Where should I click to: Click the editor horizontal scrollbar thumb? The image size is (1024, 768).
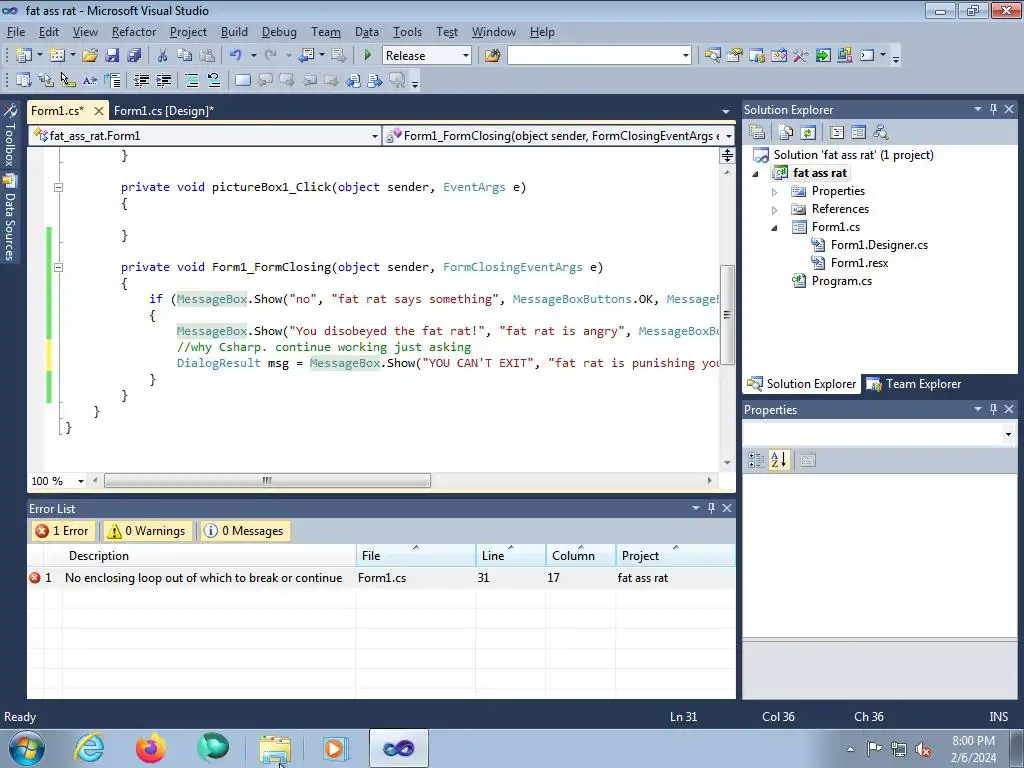coord(267,481)
